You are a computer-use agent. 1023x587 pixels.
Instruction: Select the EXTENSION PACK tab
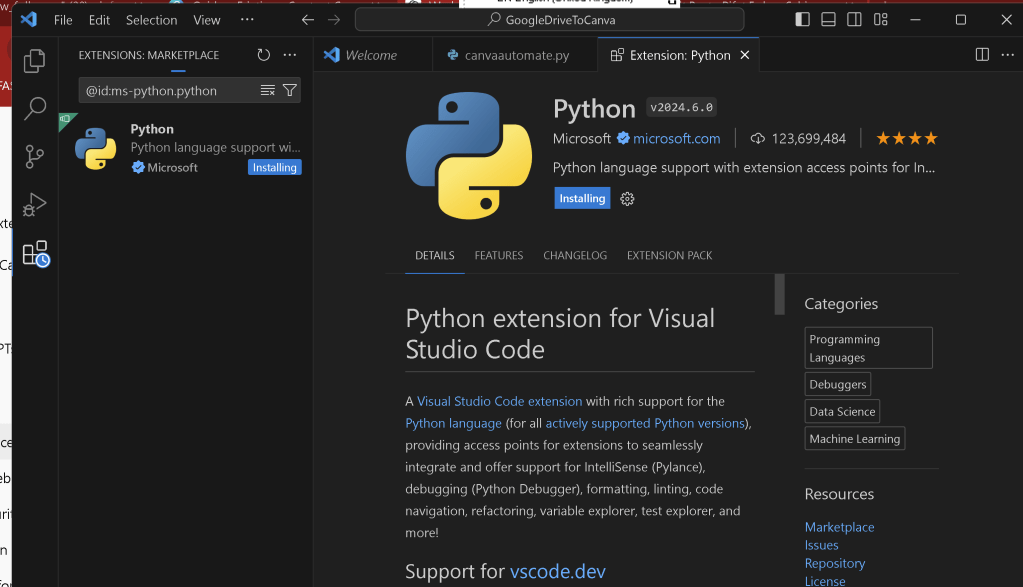pyautogui.click(x=669, y=256)
